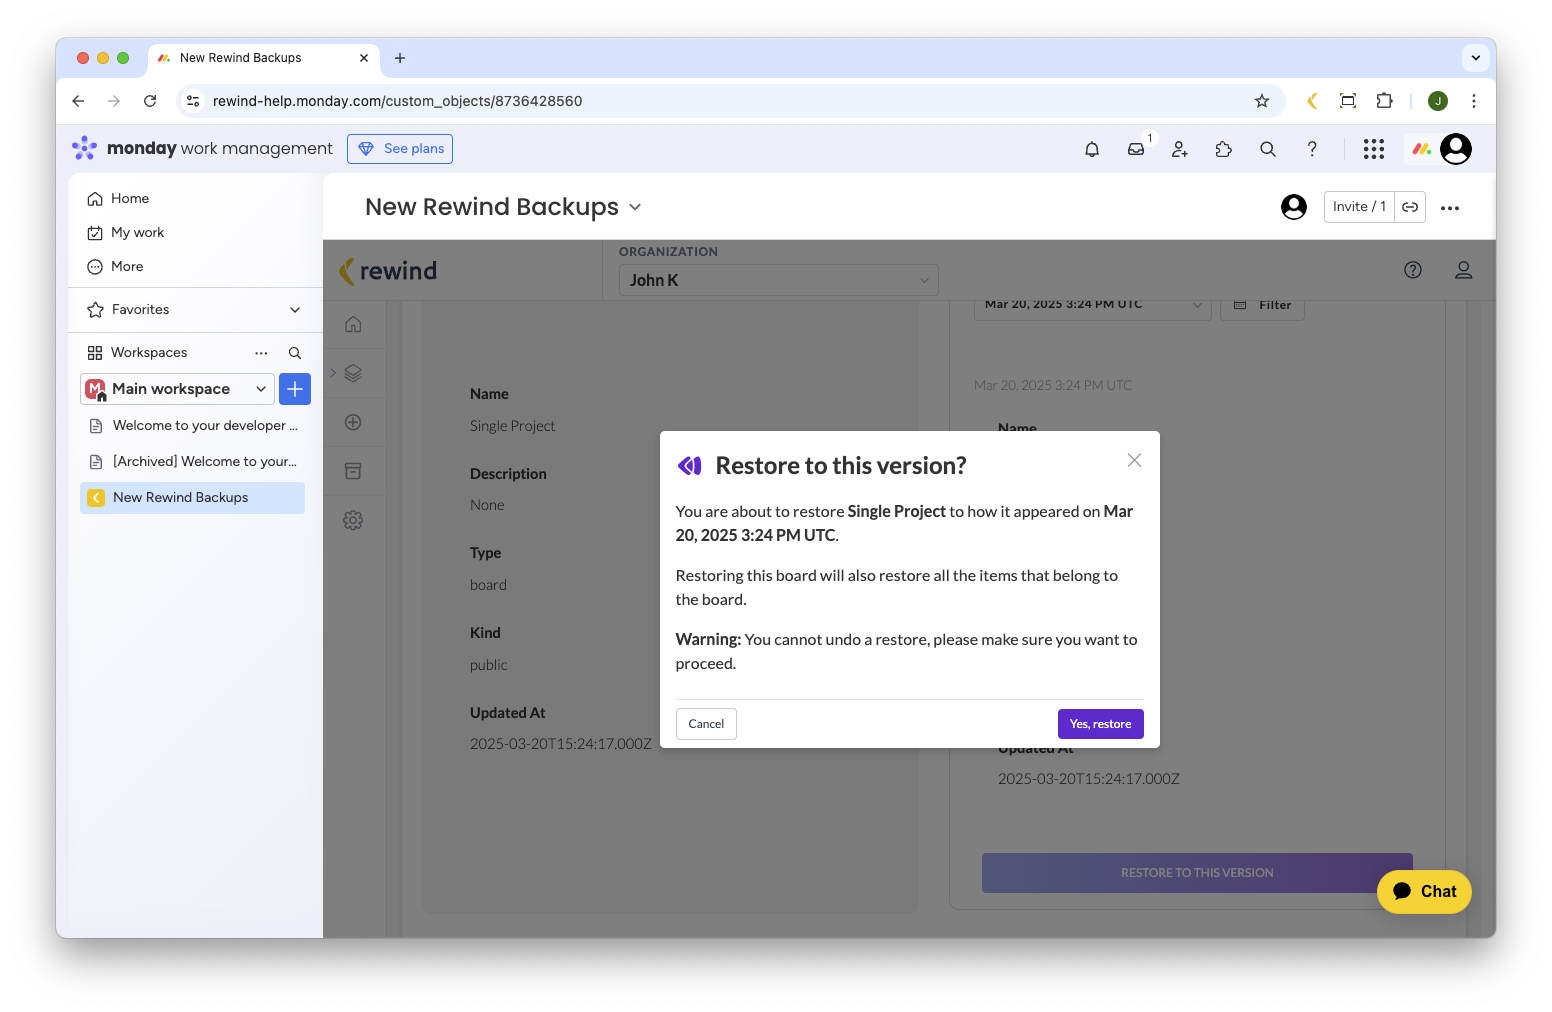This screenshot has height=1012, width=1552.
Task: Click the monday profile avatar
Action: 1456,149
